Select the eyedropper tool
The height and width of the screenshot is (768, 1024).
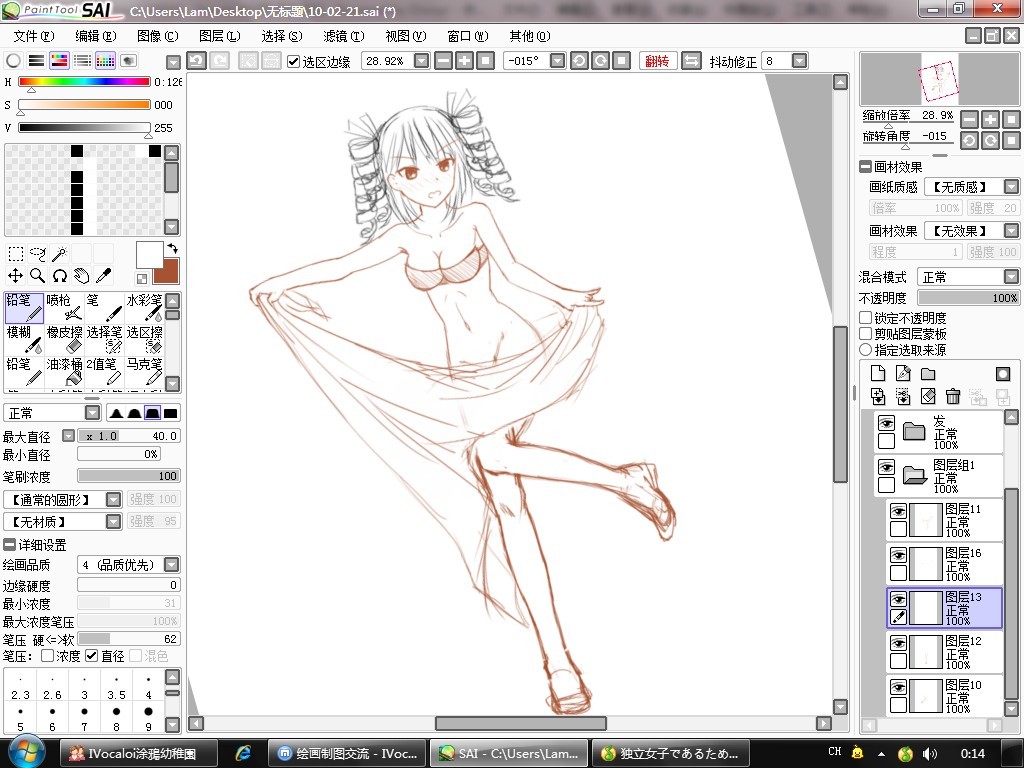pyautogui.click(x=103, y=276)
